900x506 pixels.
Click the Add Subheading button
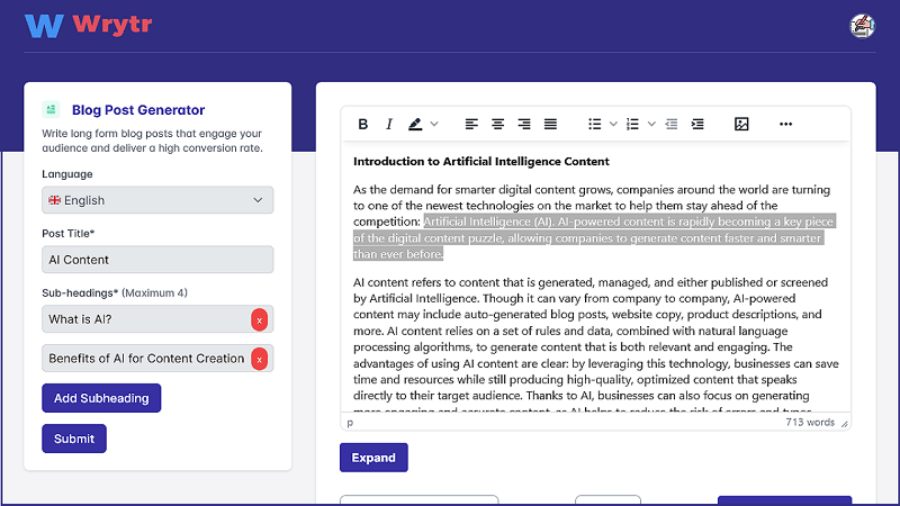pyautogui.click(x=102, y=398)
